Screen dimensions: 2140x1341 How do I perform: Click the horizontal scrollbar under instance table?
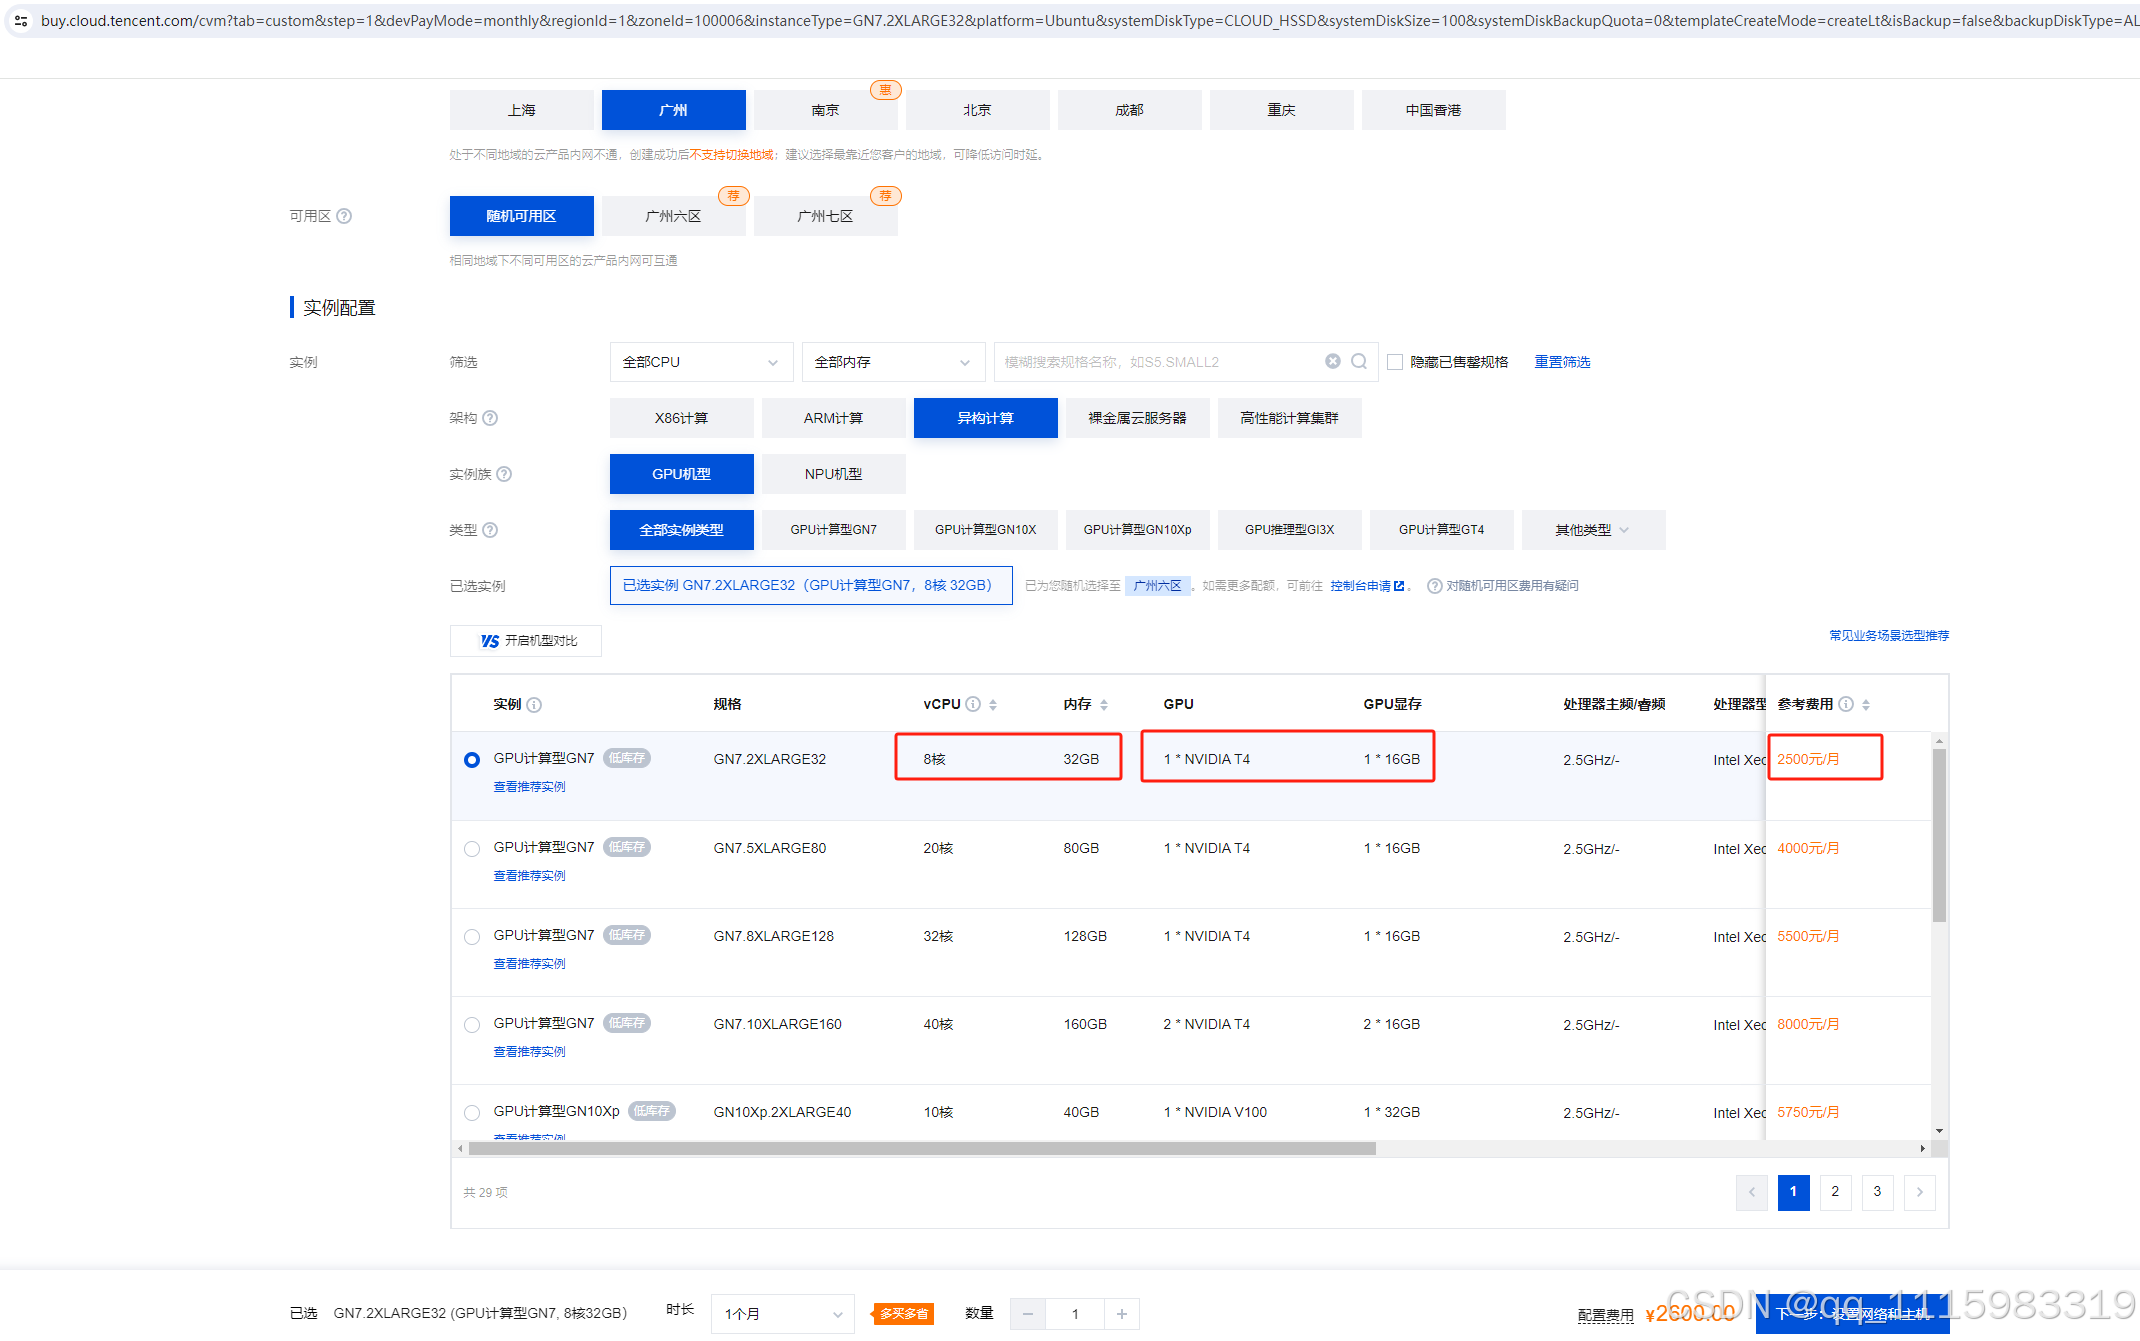point(920,1149)
